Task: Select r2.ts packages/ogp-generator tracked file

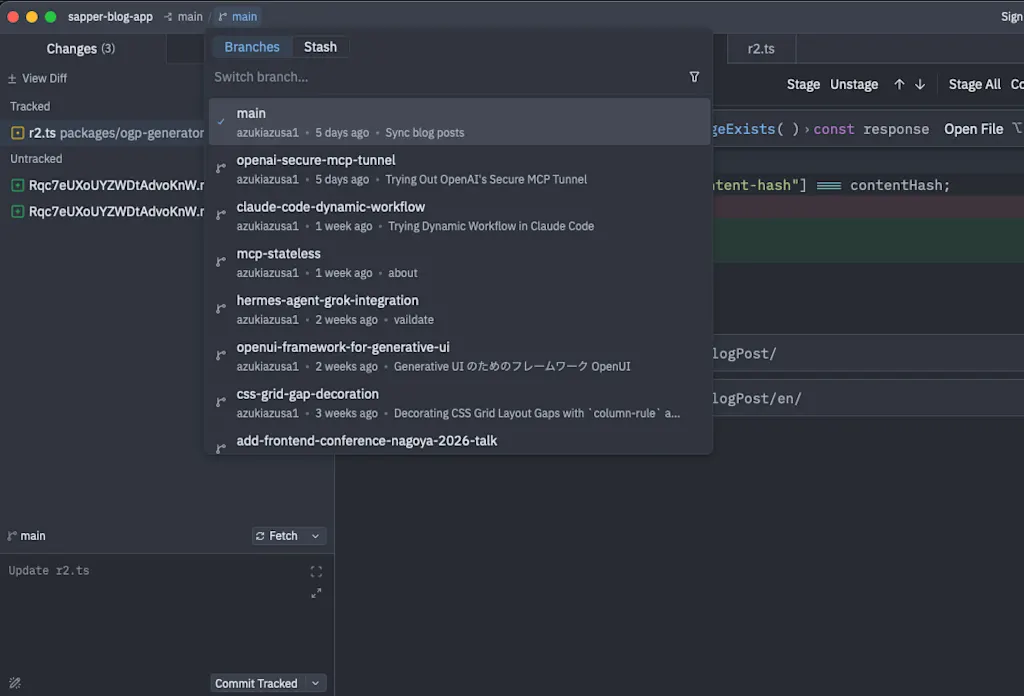Action: click(104, 133)
